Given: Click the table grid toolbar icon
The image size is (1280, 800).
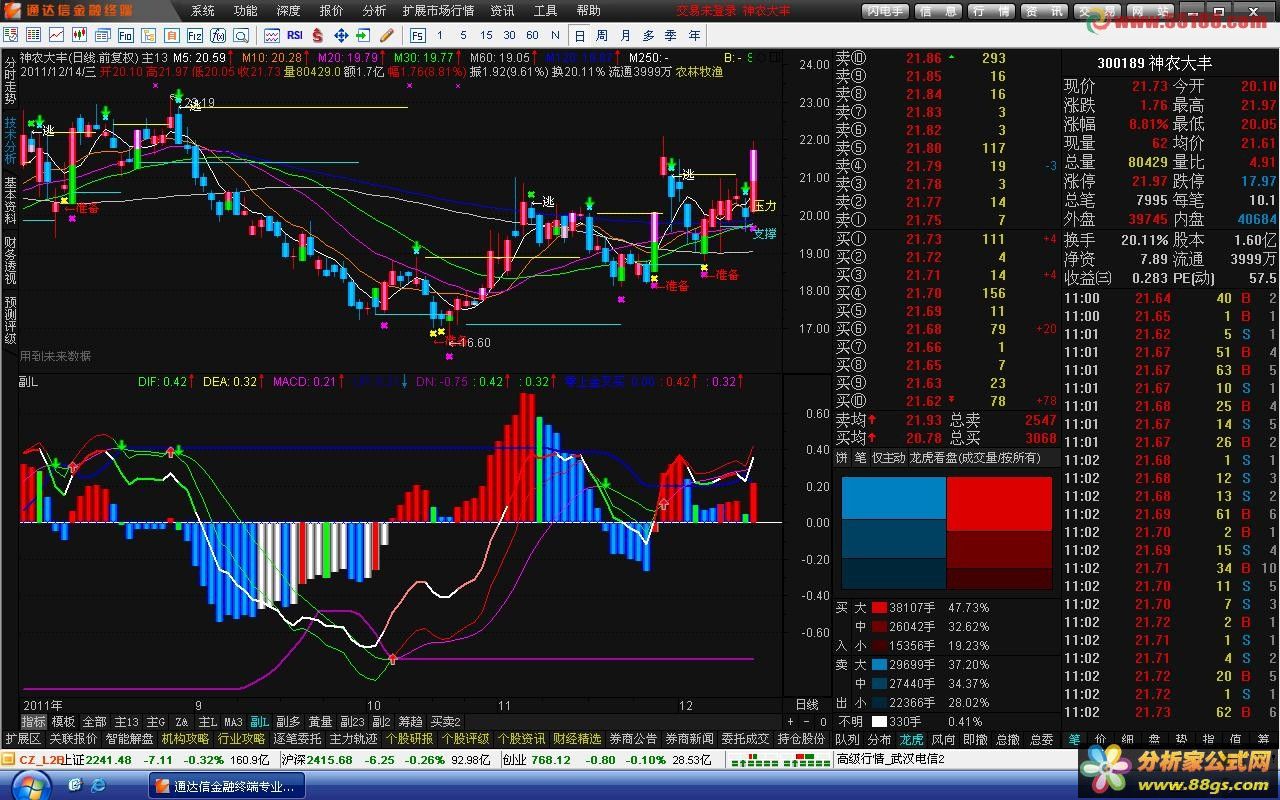Looking at the screenshot, I should coord(34,35).
